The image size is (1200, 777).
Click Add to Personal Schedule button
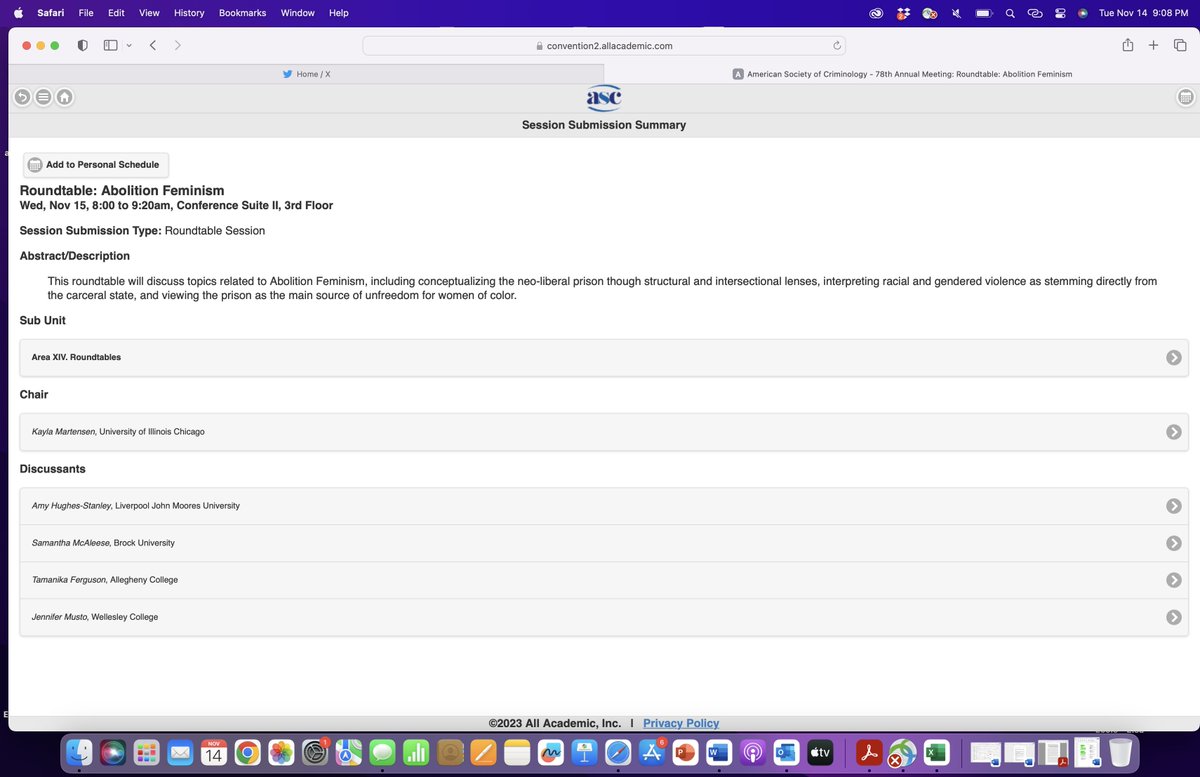tap(96, 165)
